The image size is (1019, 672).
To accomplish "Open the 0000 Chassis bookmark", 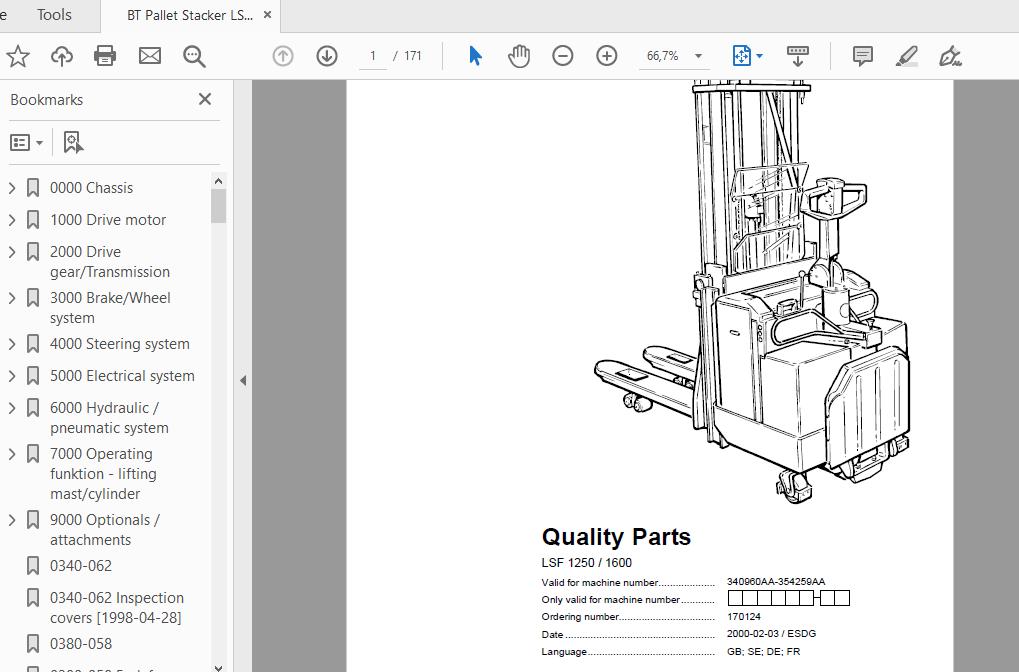I will coord(92,188).
